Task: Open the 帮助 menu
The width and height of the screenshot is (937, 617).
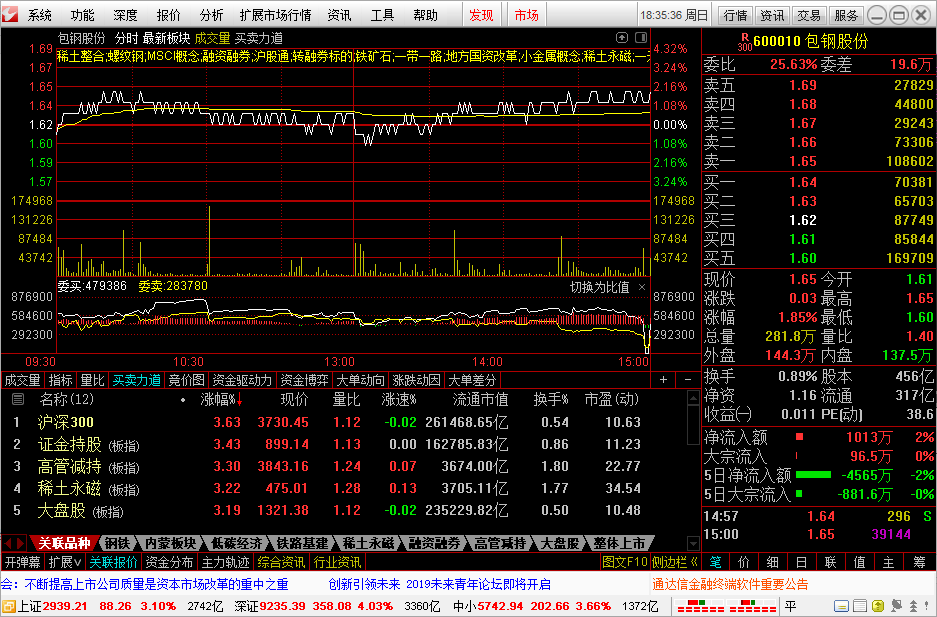Action: coord(425,15)
